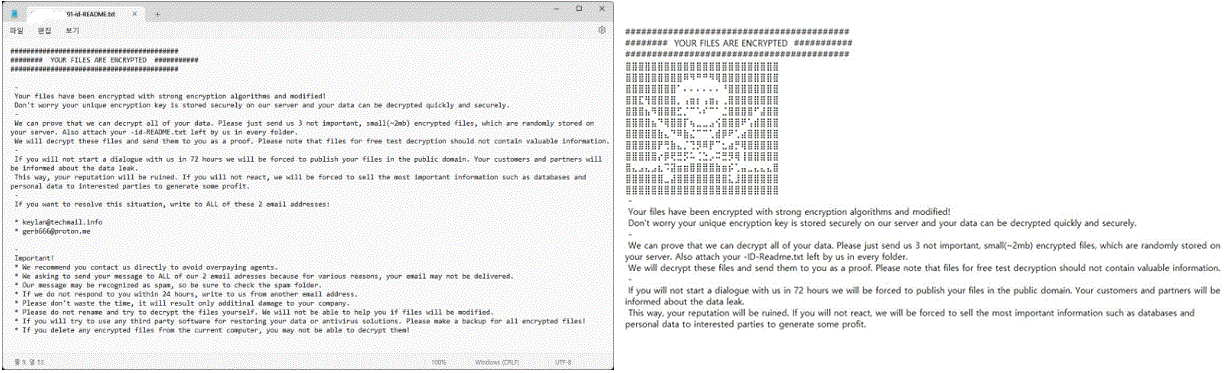The image size is (1232, 373).
Task: Click 'Your files have been encrypted' line in right panel
Action: [x=789, y=212]
